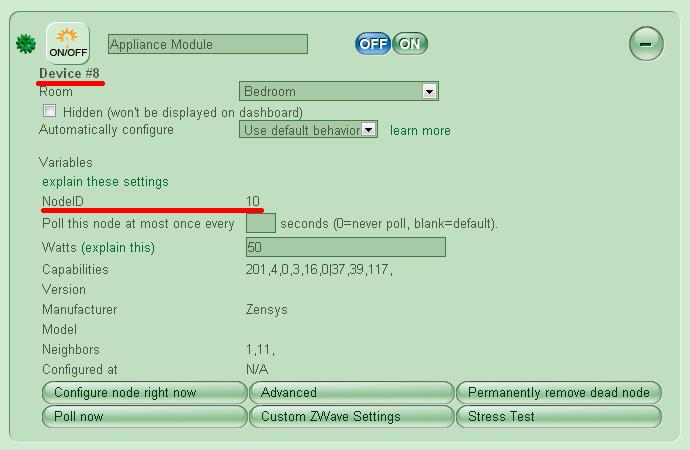Image resolution: width=690 pixels, height=450 pixels.
Task: Switch the appliance module OFF
Action: [373, 44]
